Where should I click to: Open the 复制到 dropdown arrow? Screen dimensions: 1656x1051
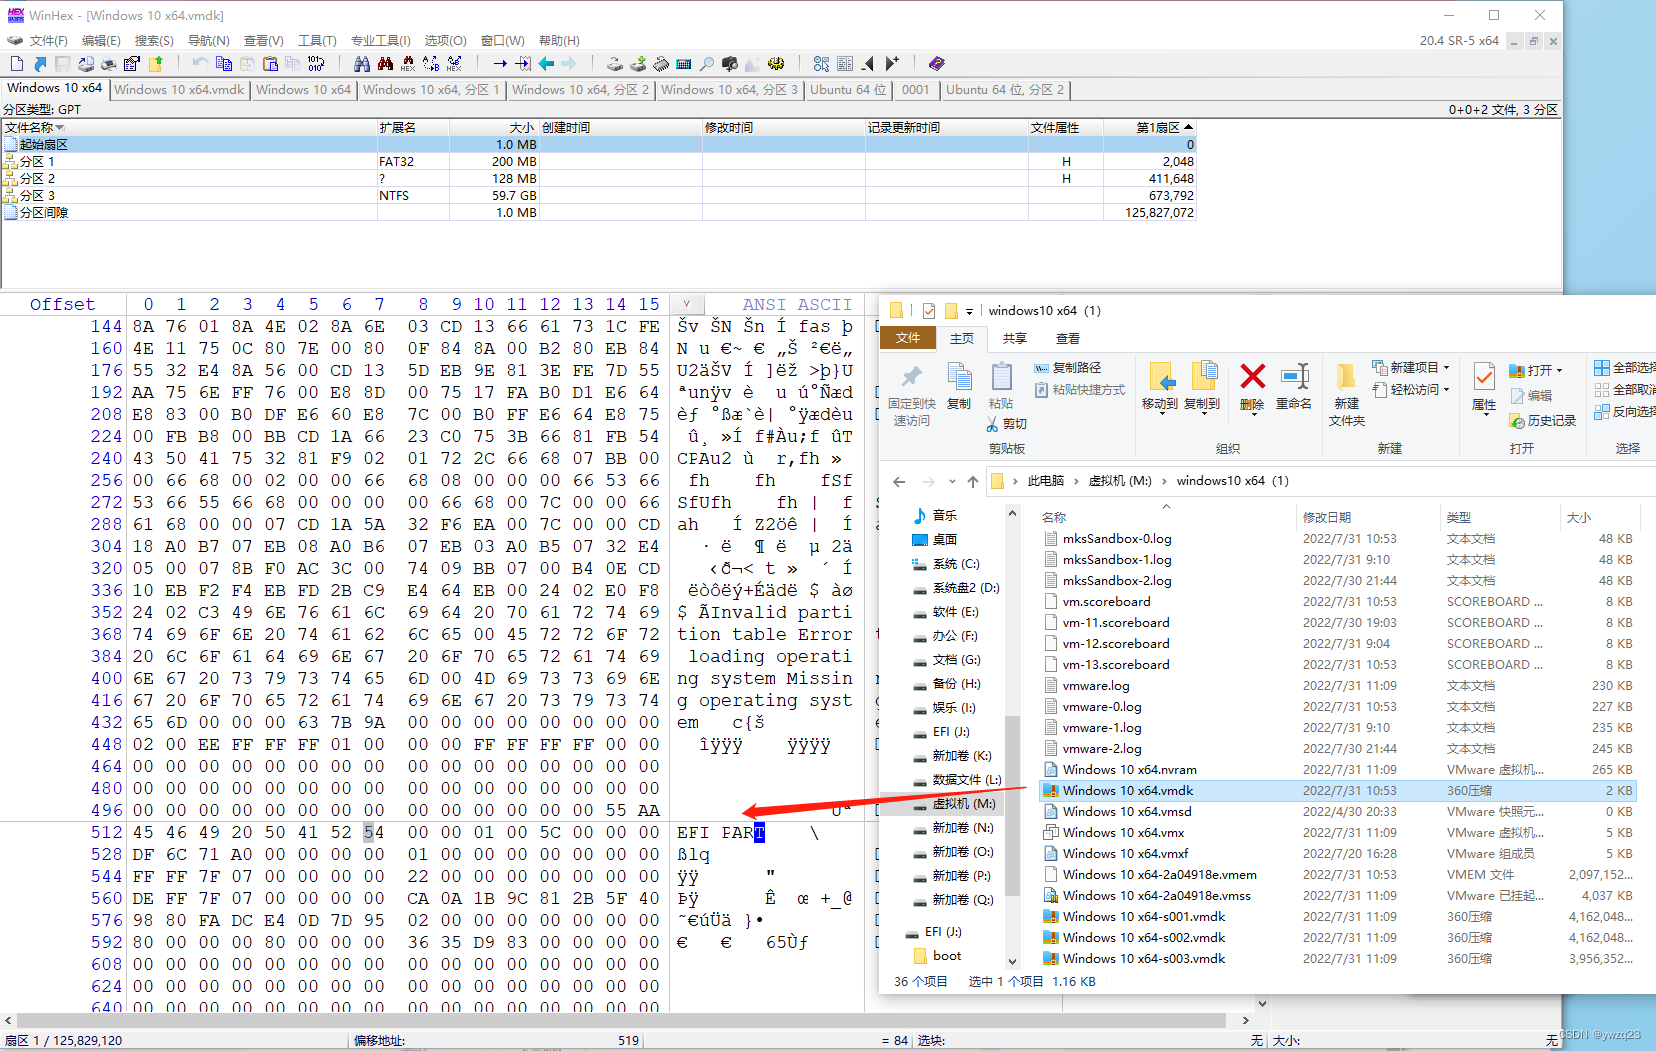1204,414
